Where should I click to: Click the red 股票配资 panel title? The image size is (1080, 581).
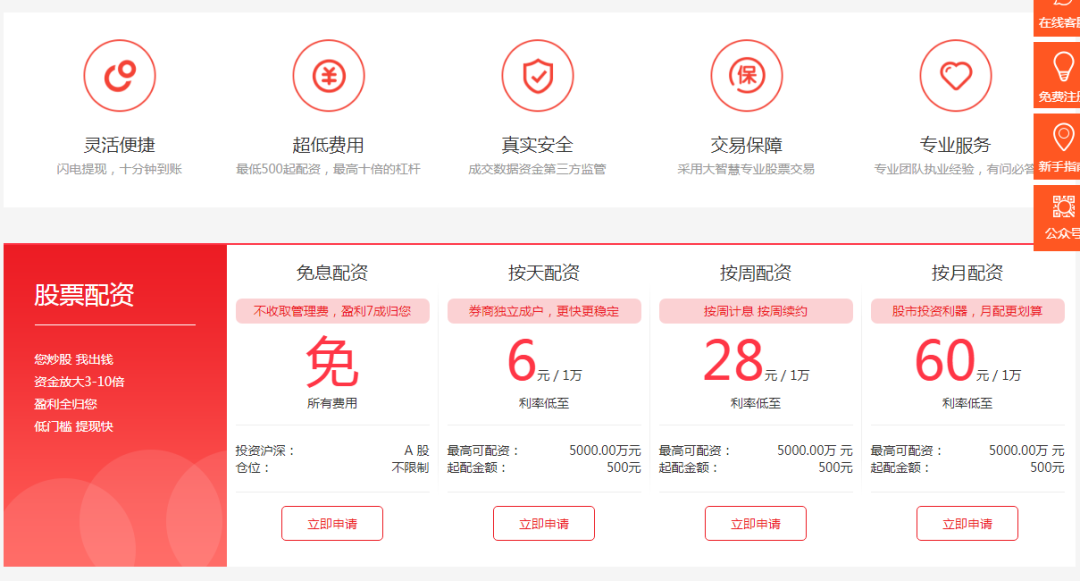tap(84, 295)
